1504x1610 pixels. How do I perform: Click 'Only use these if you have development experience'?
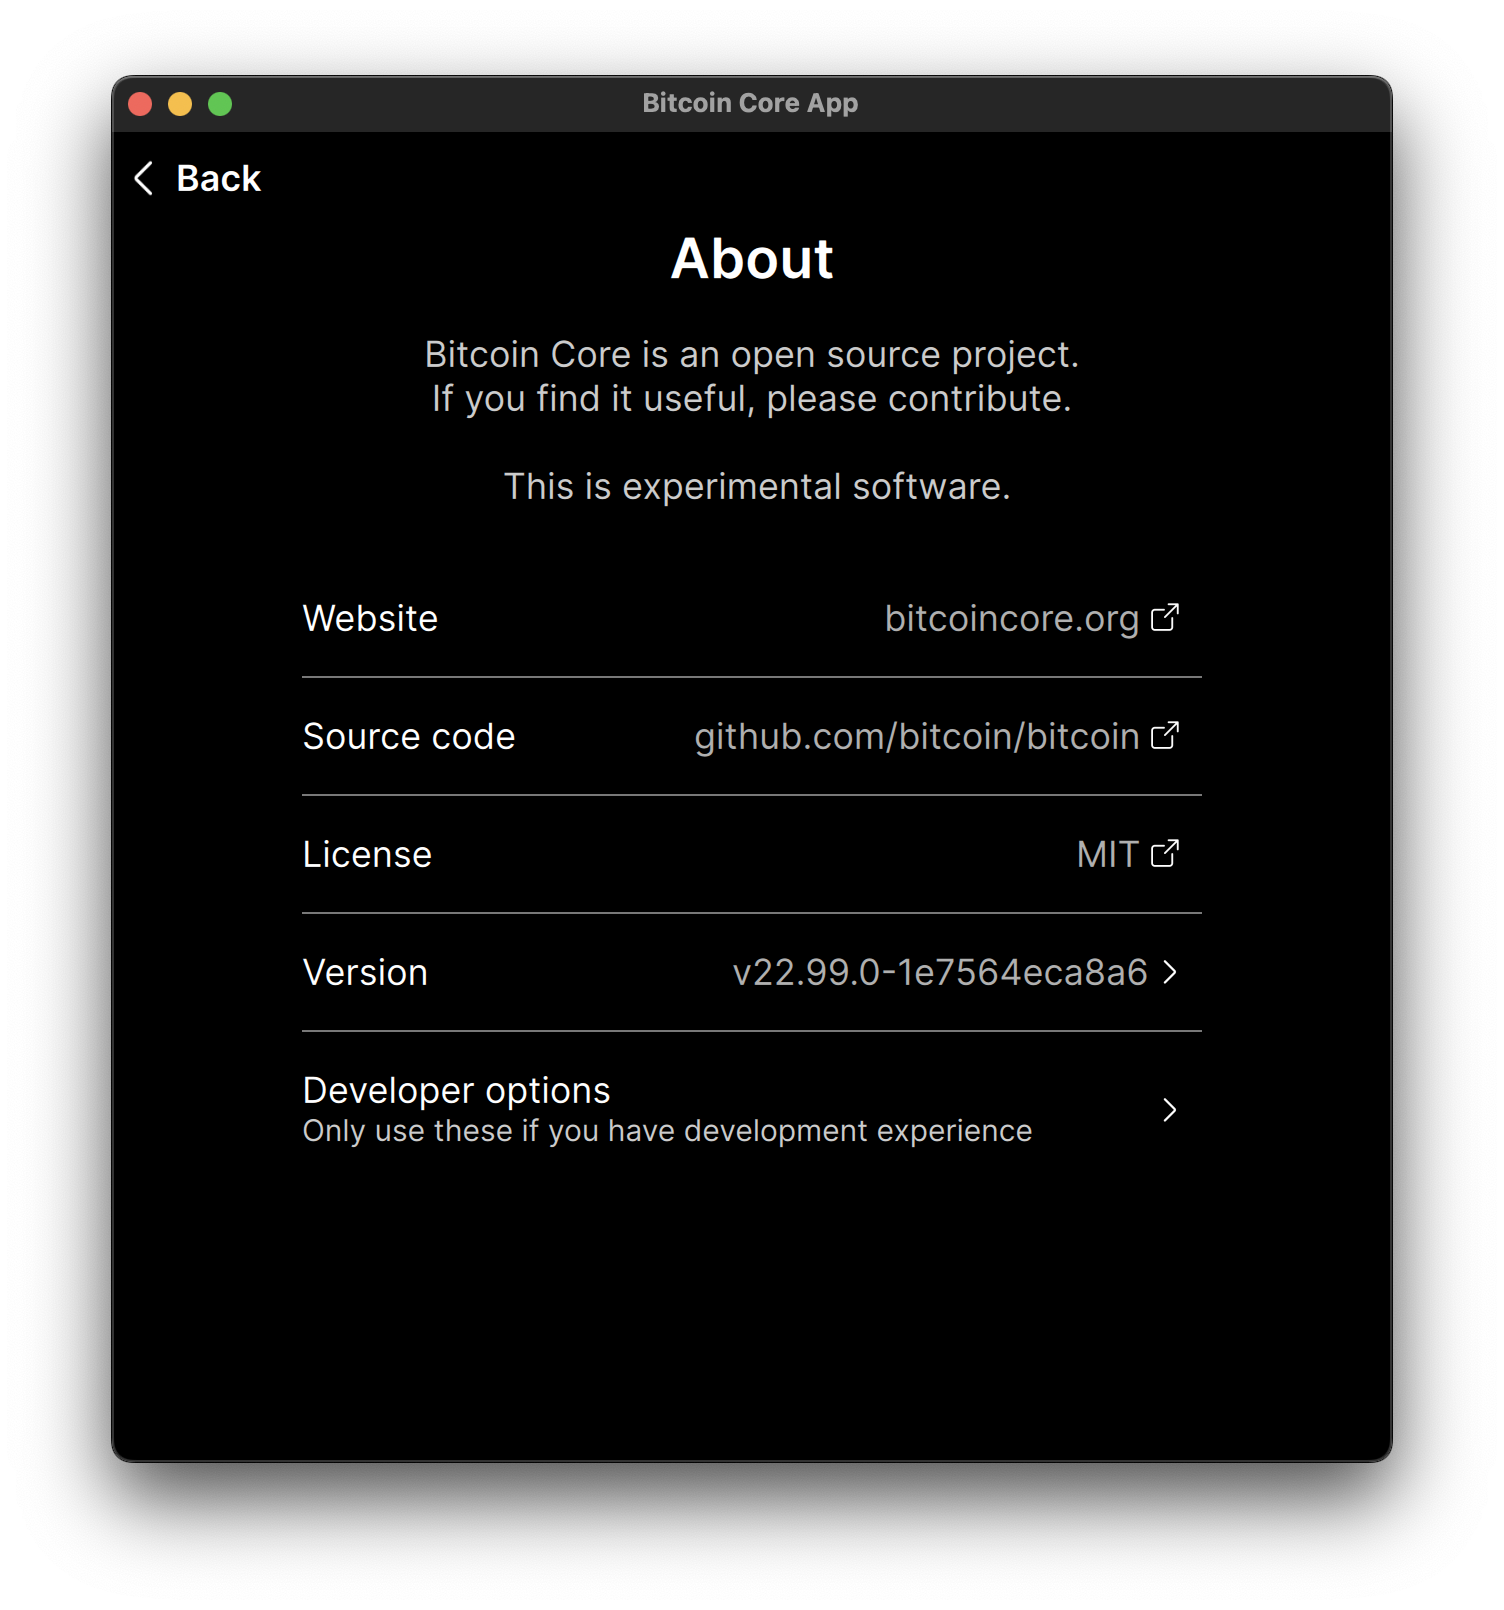[667, 1131]
